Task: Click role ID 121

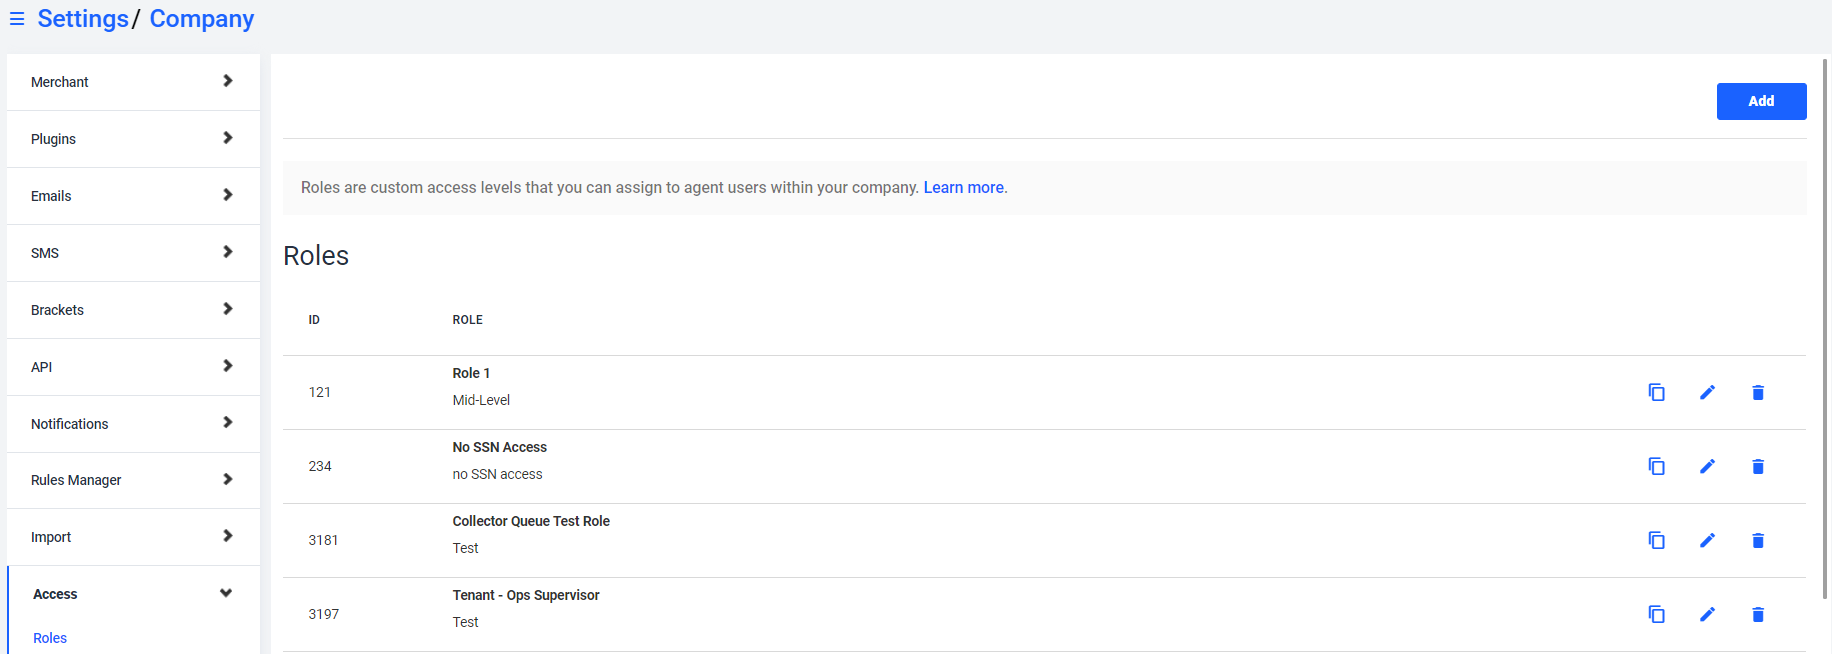Action: (x=319, y=392)
